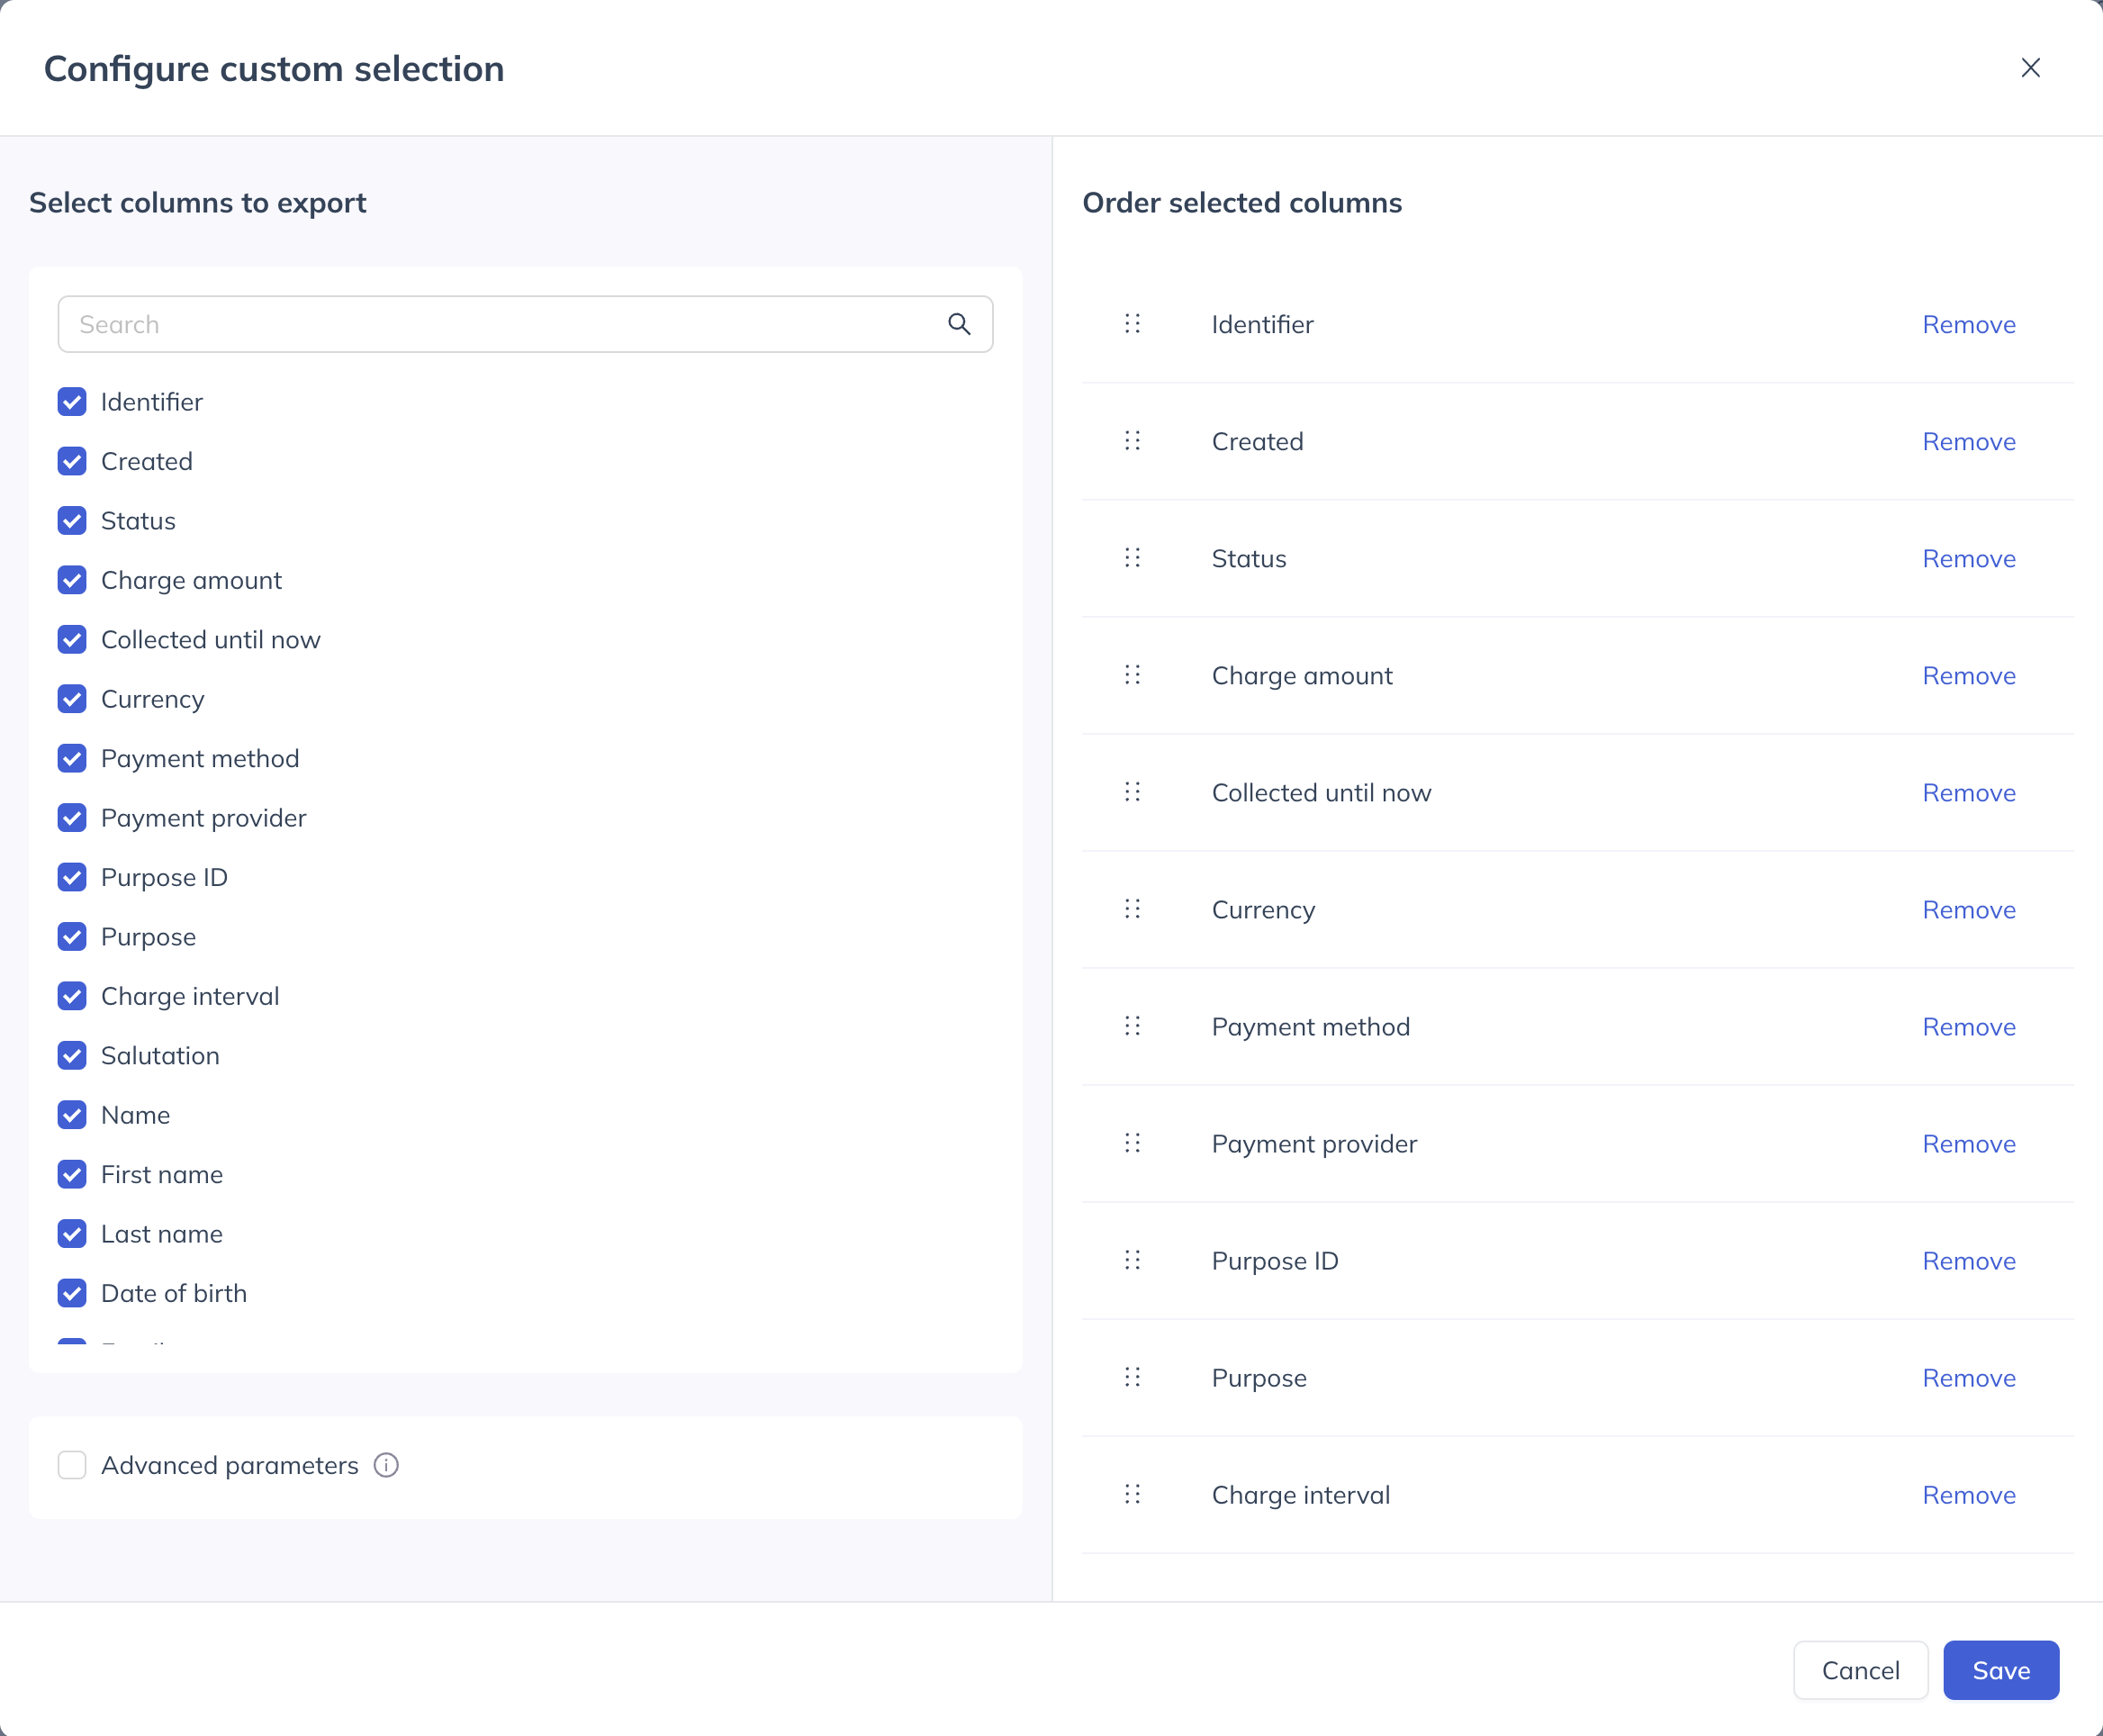Screen dimensions: 2103x1736
Task: Click the drag handle for the Status row
Action: 1132,558
